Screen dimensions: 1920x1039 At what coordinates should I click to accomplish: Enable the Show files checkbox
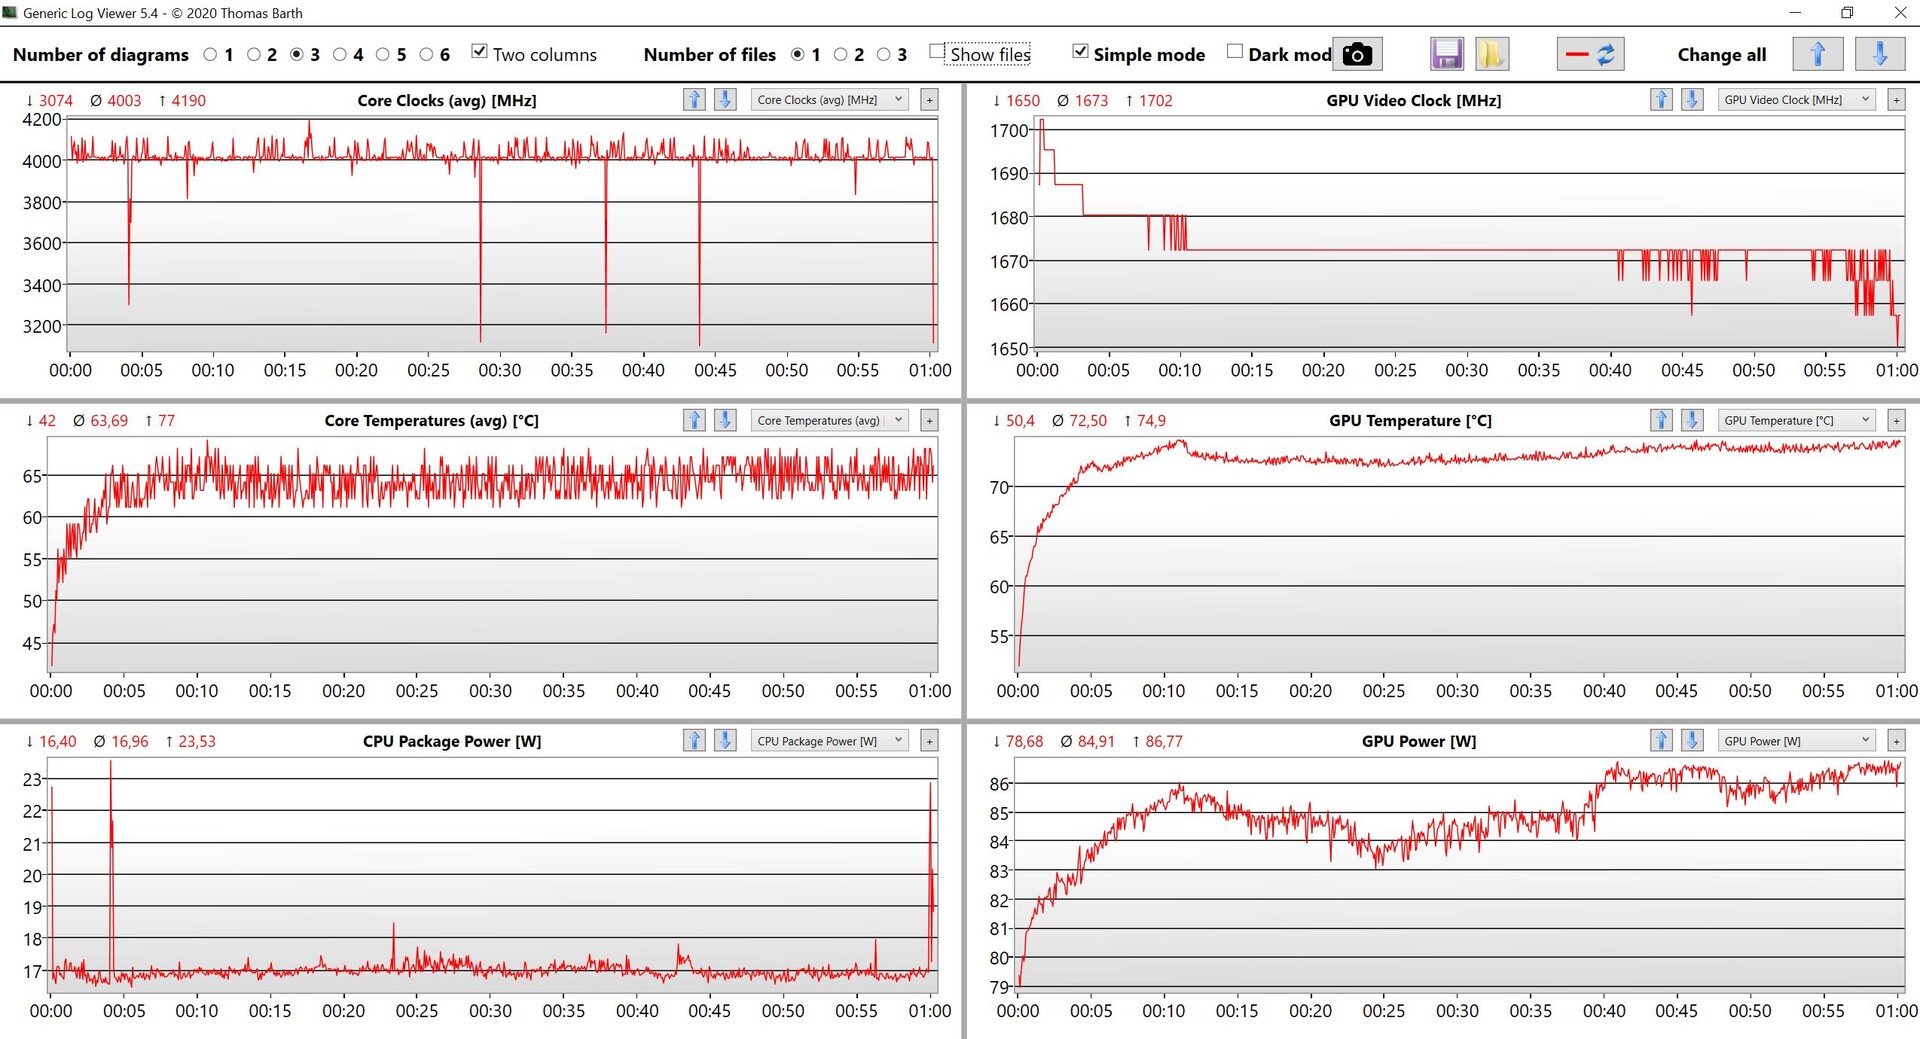937,52
